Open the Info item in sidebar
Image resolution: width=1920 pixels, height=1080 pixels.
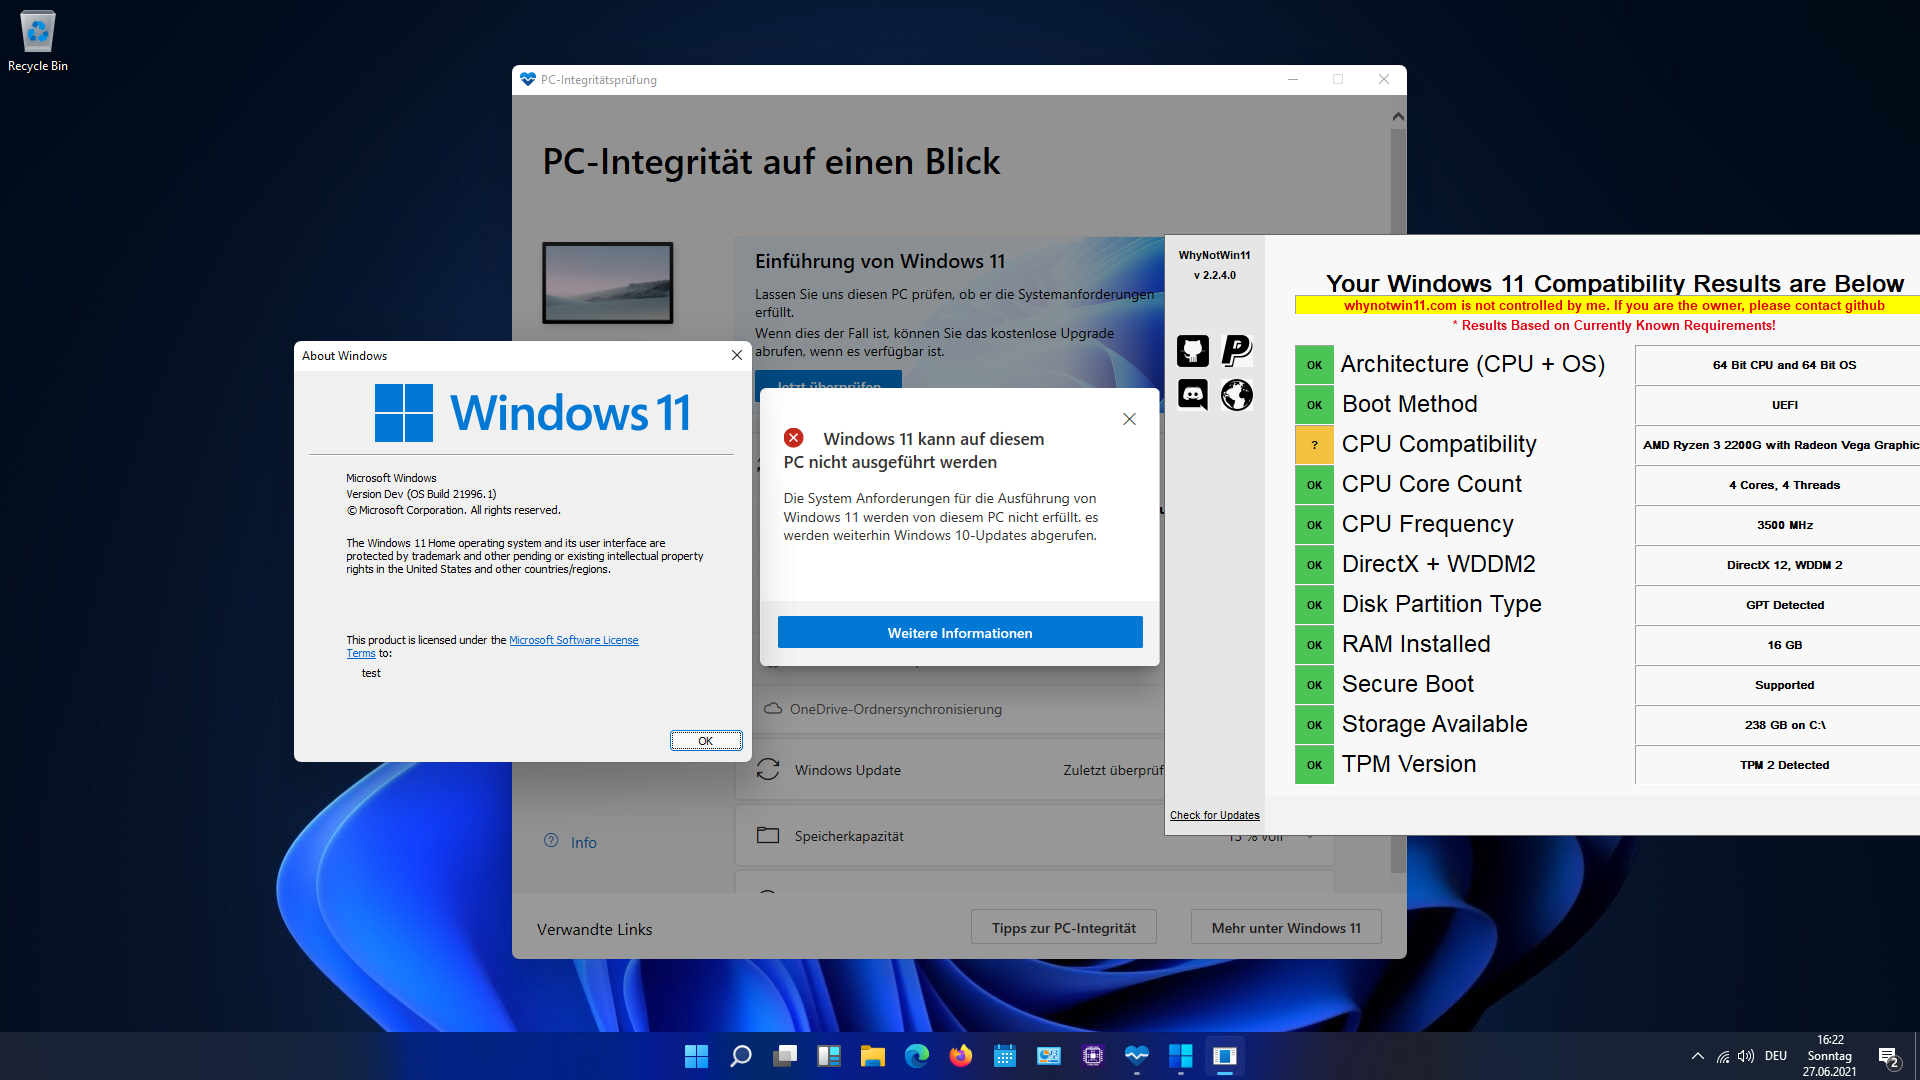click(582, 842)
